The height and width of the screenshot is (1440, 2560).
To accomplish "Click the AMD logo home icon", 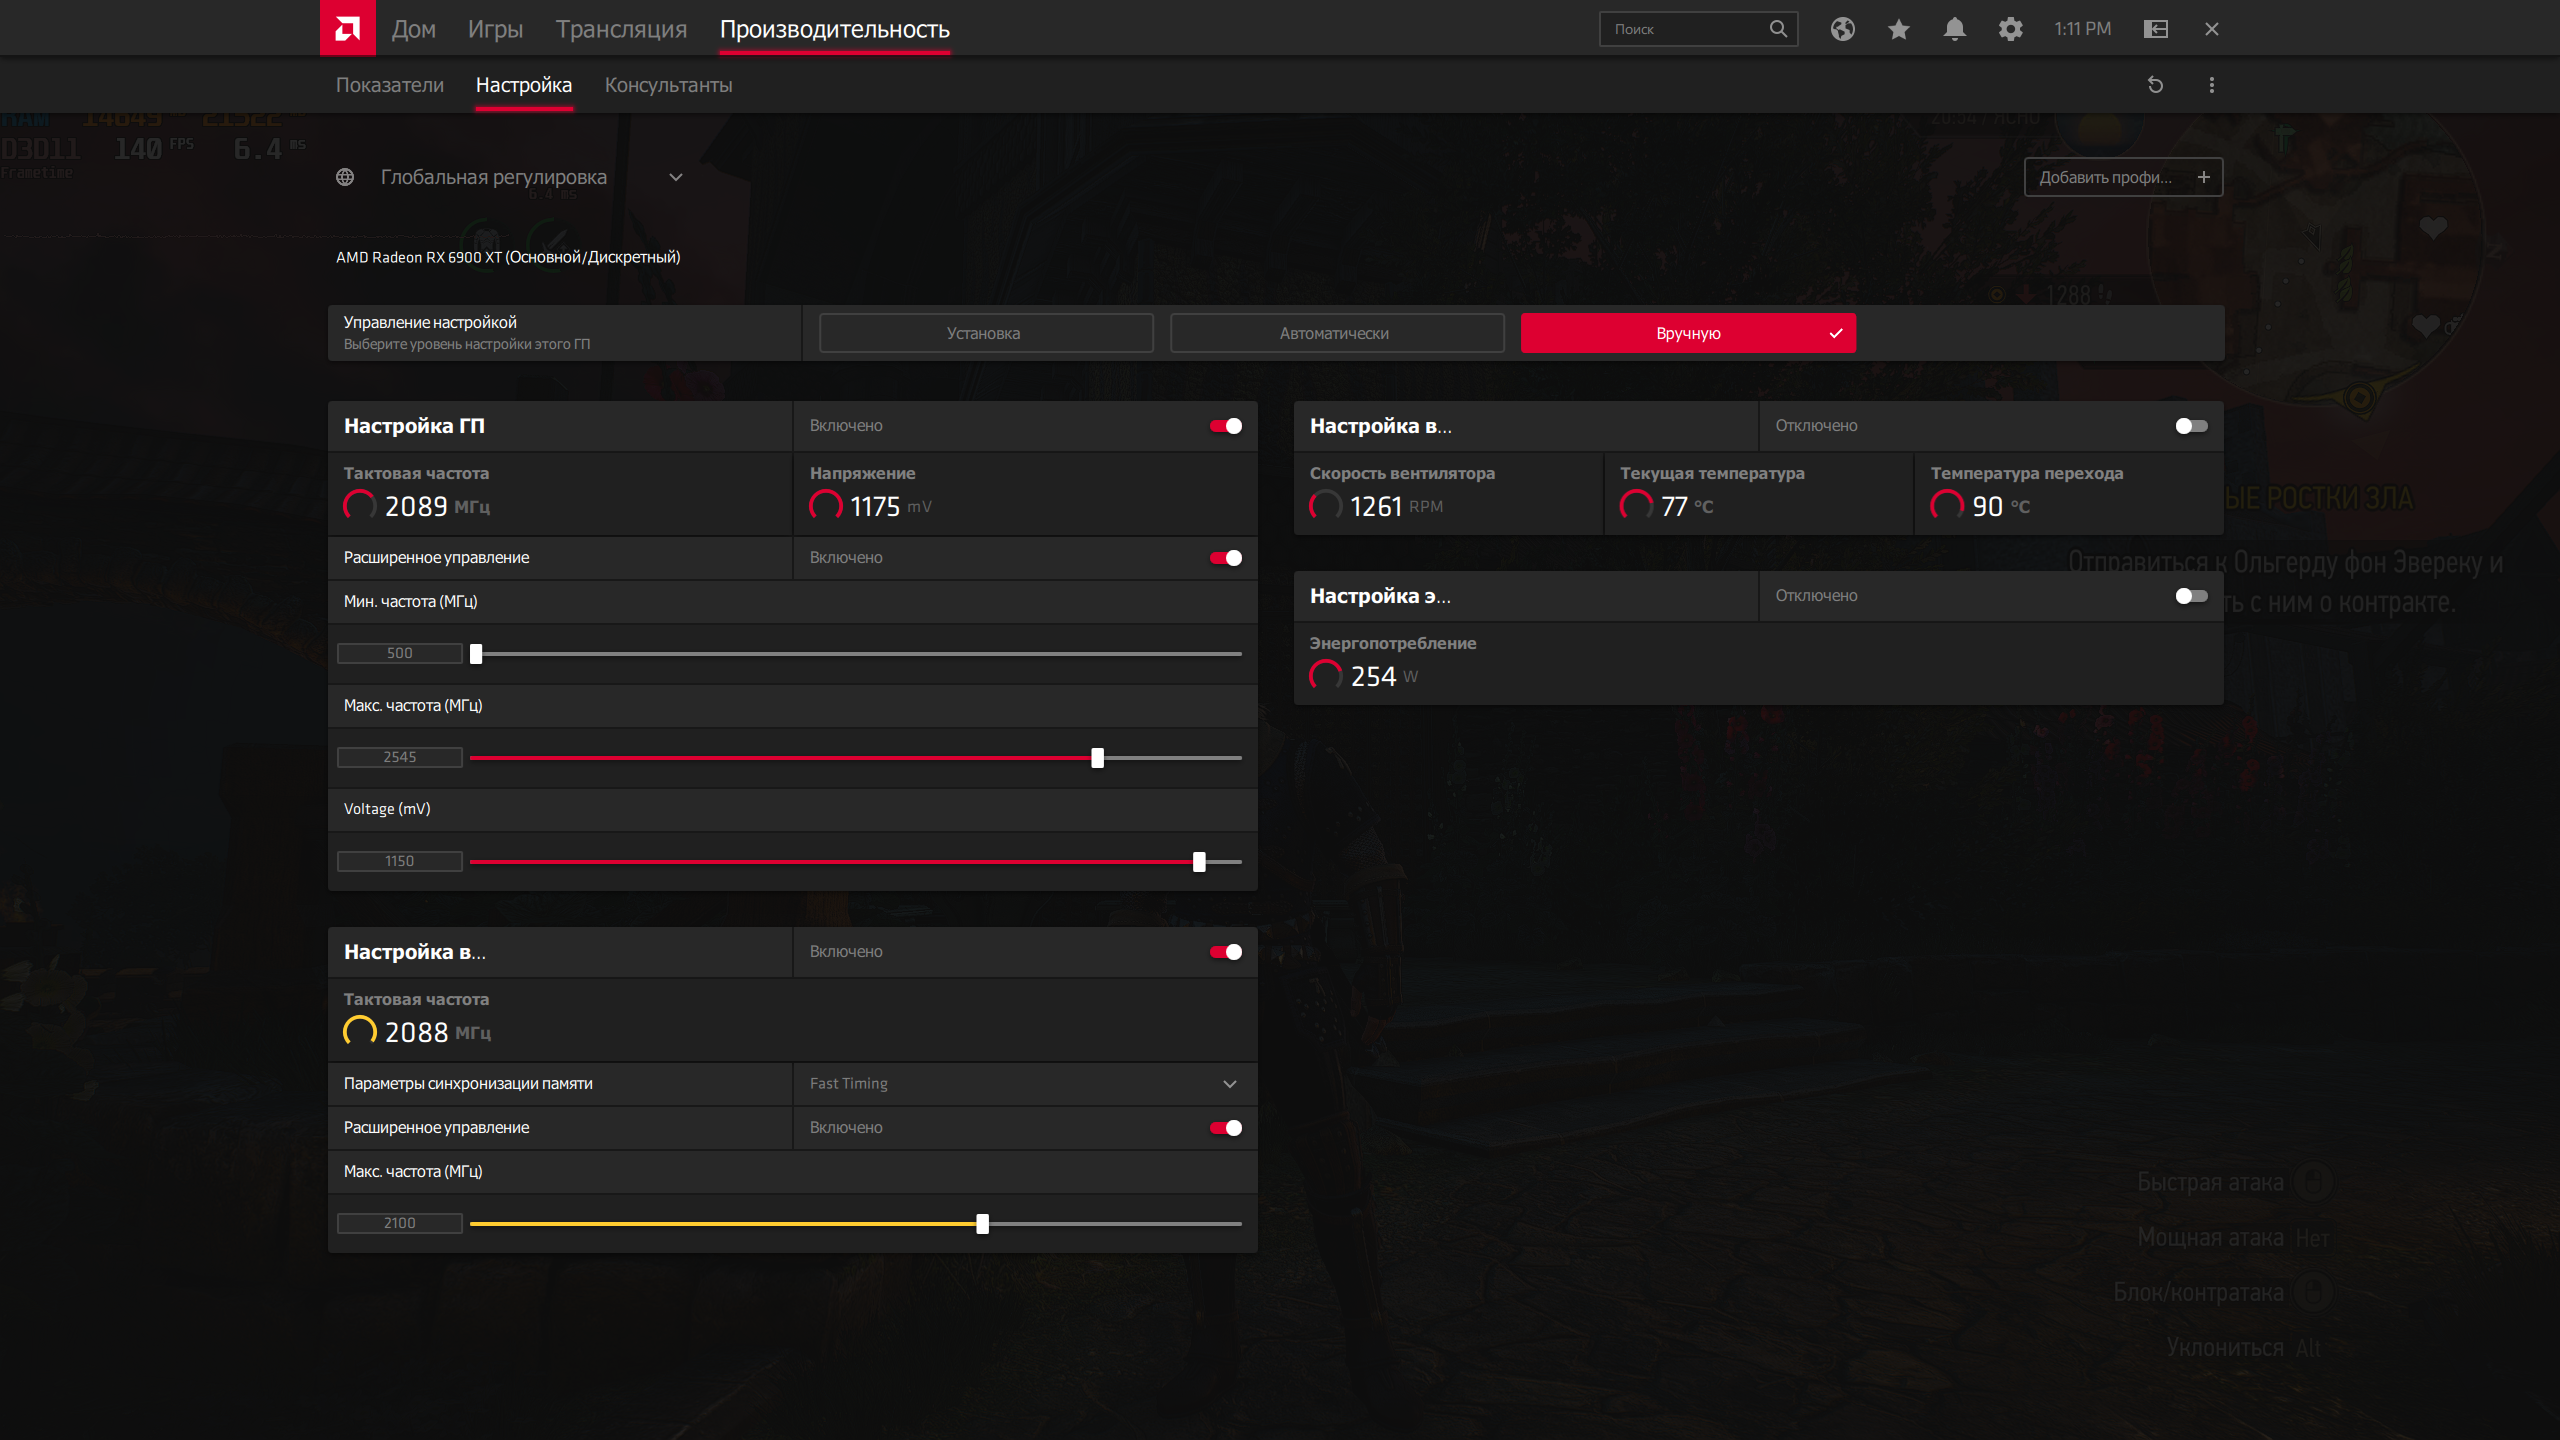I will pos(347,28).
